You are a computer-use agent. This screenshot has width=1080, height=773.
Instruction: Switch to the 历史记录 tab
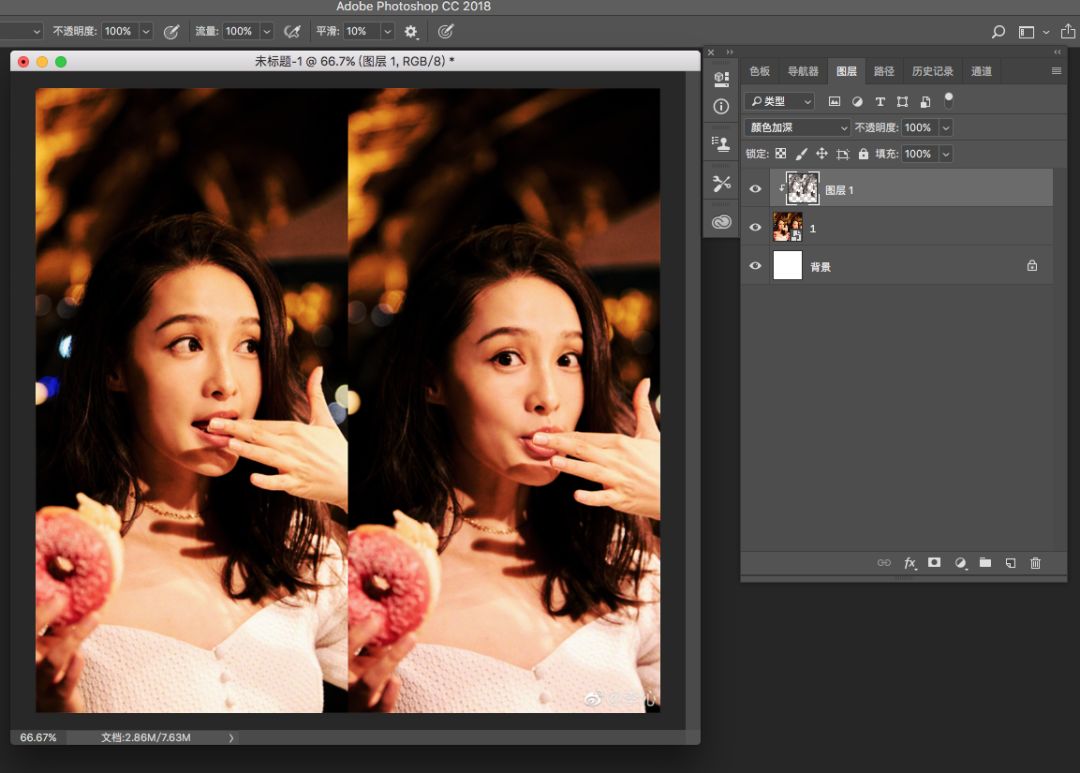pos(932,71)
